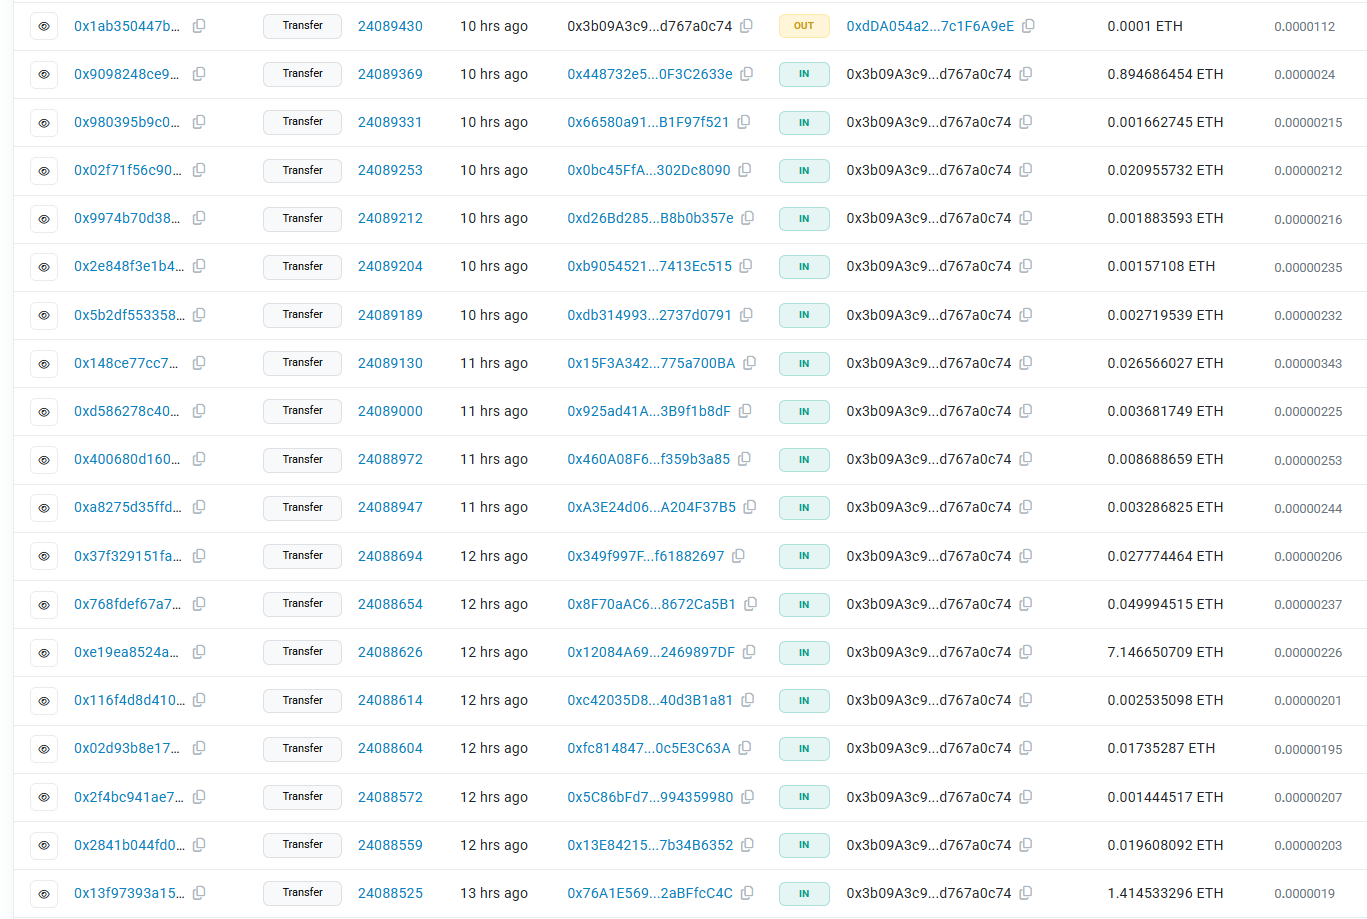The height and width of the screenshot is (919, 1367).
Task: Click Transfer button for transaction 0x2f4bc941ae7
Action: [x=302, y=797]
